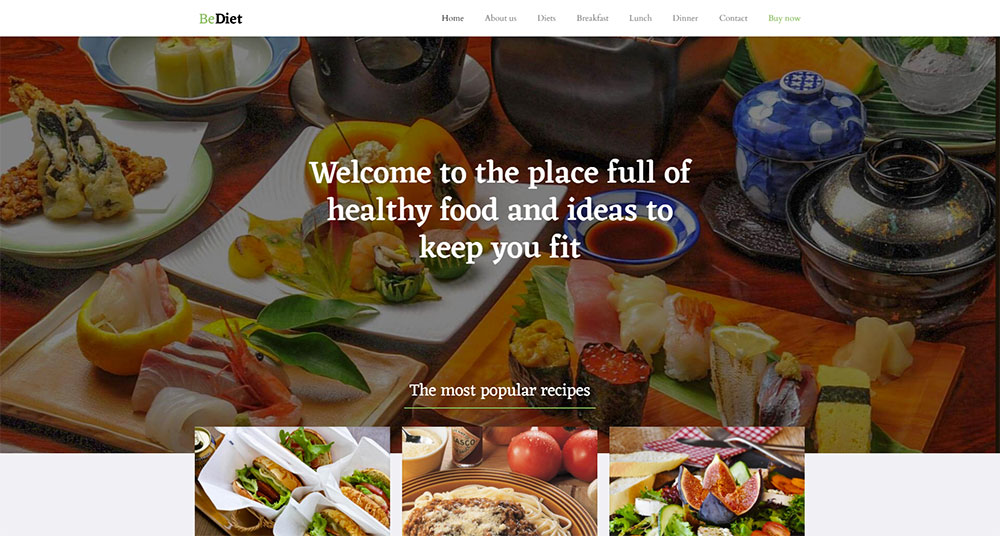The image size is (1000, 536).
Task: Click the green Buy now link
Action: (784, 18)
